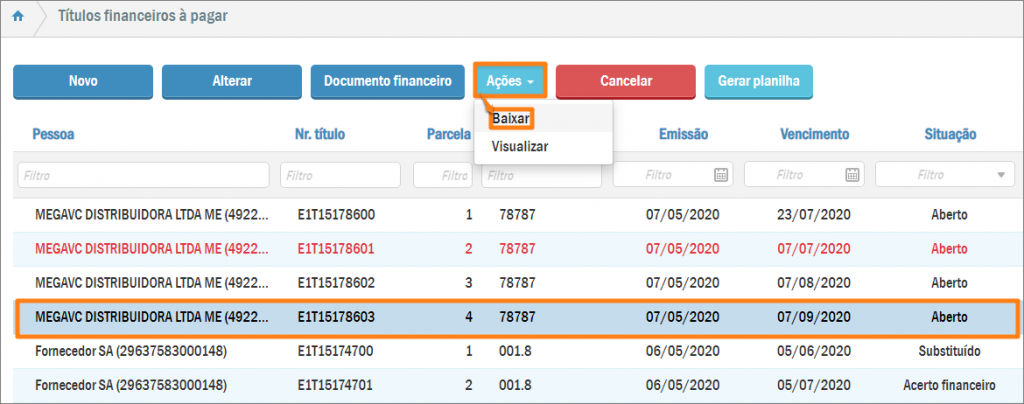Open the Ações dropdown button
Image resolution: width=1024 pixels, height=404 pixels.
pyautogui.click(x=509, y=81)
